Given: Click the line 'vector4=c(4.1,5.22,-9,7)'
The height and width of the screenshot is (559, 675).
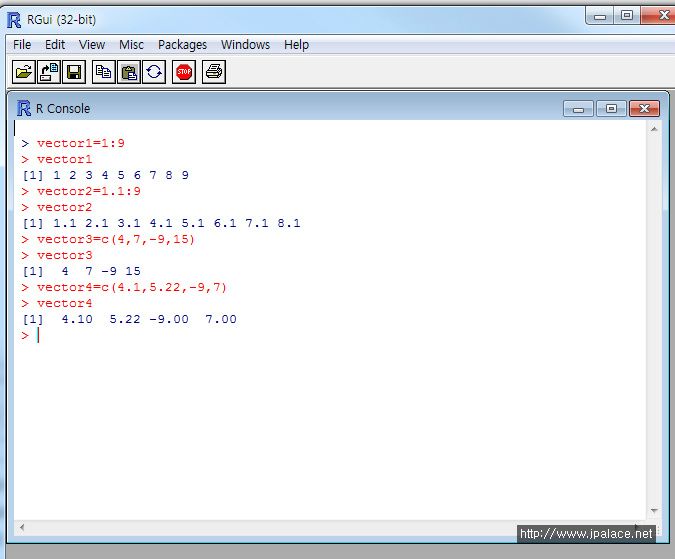Looking at the screenshot, I should point(132,287).
